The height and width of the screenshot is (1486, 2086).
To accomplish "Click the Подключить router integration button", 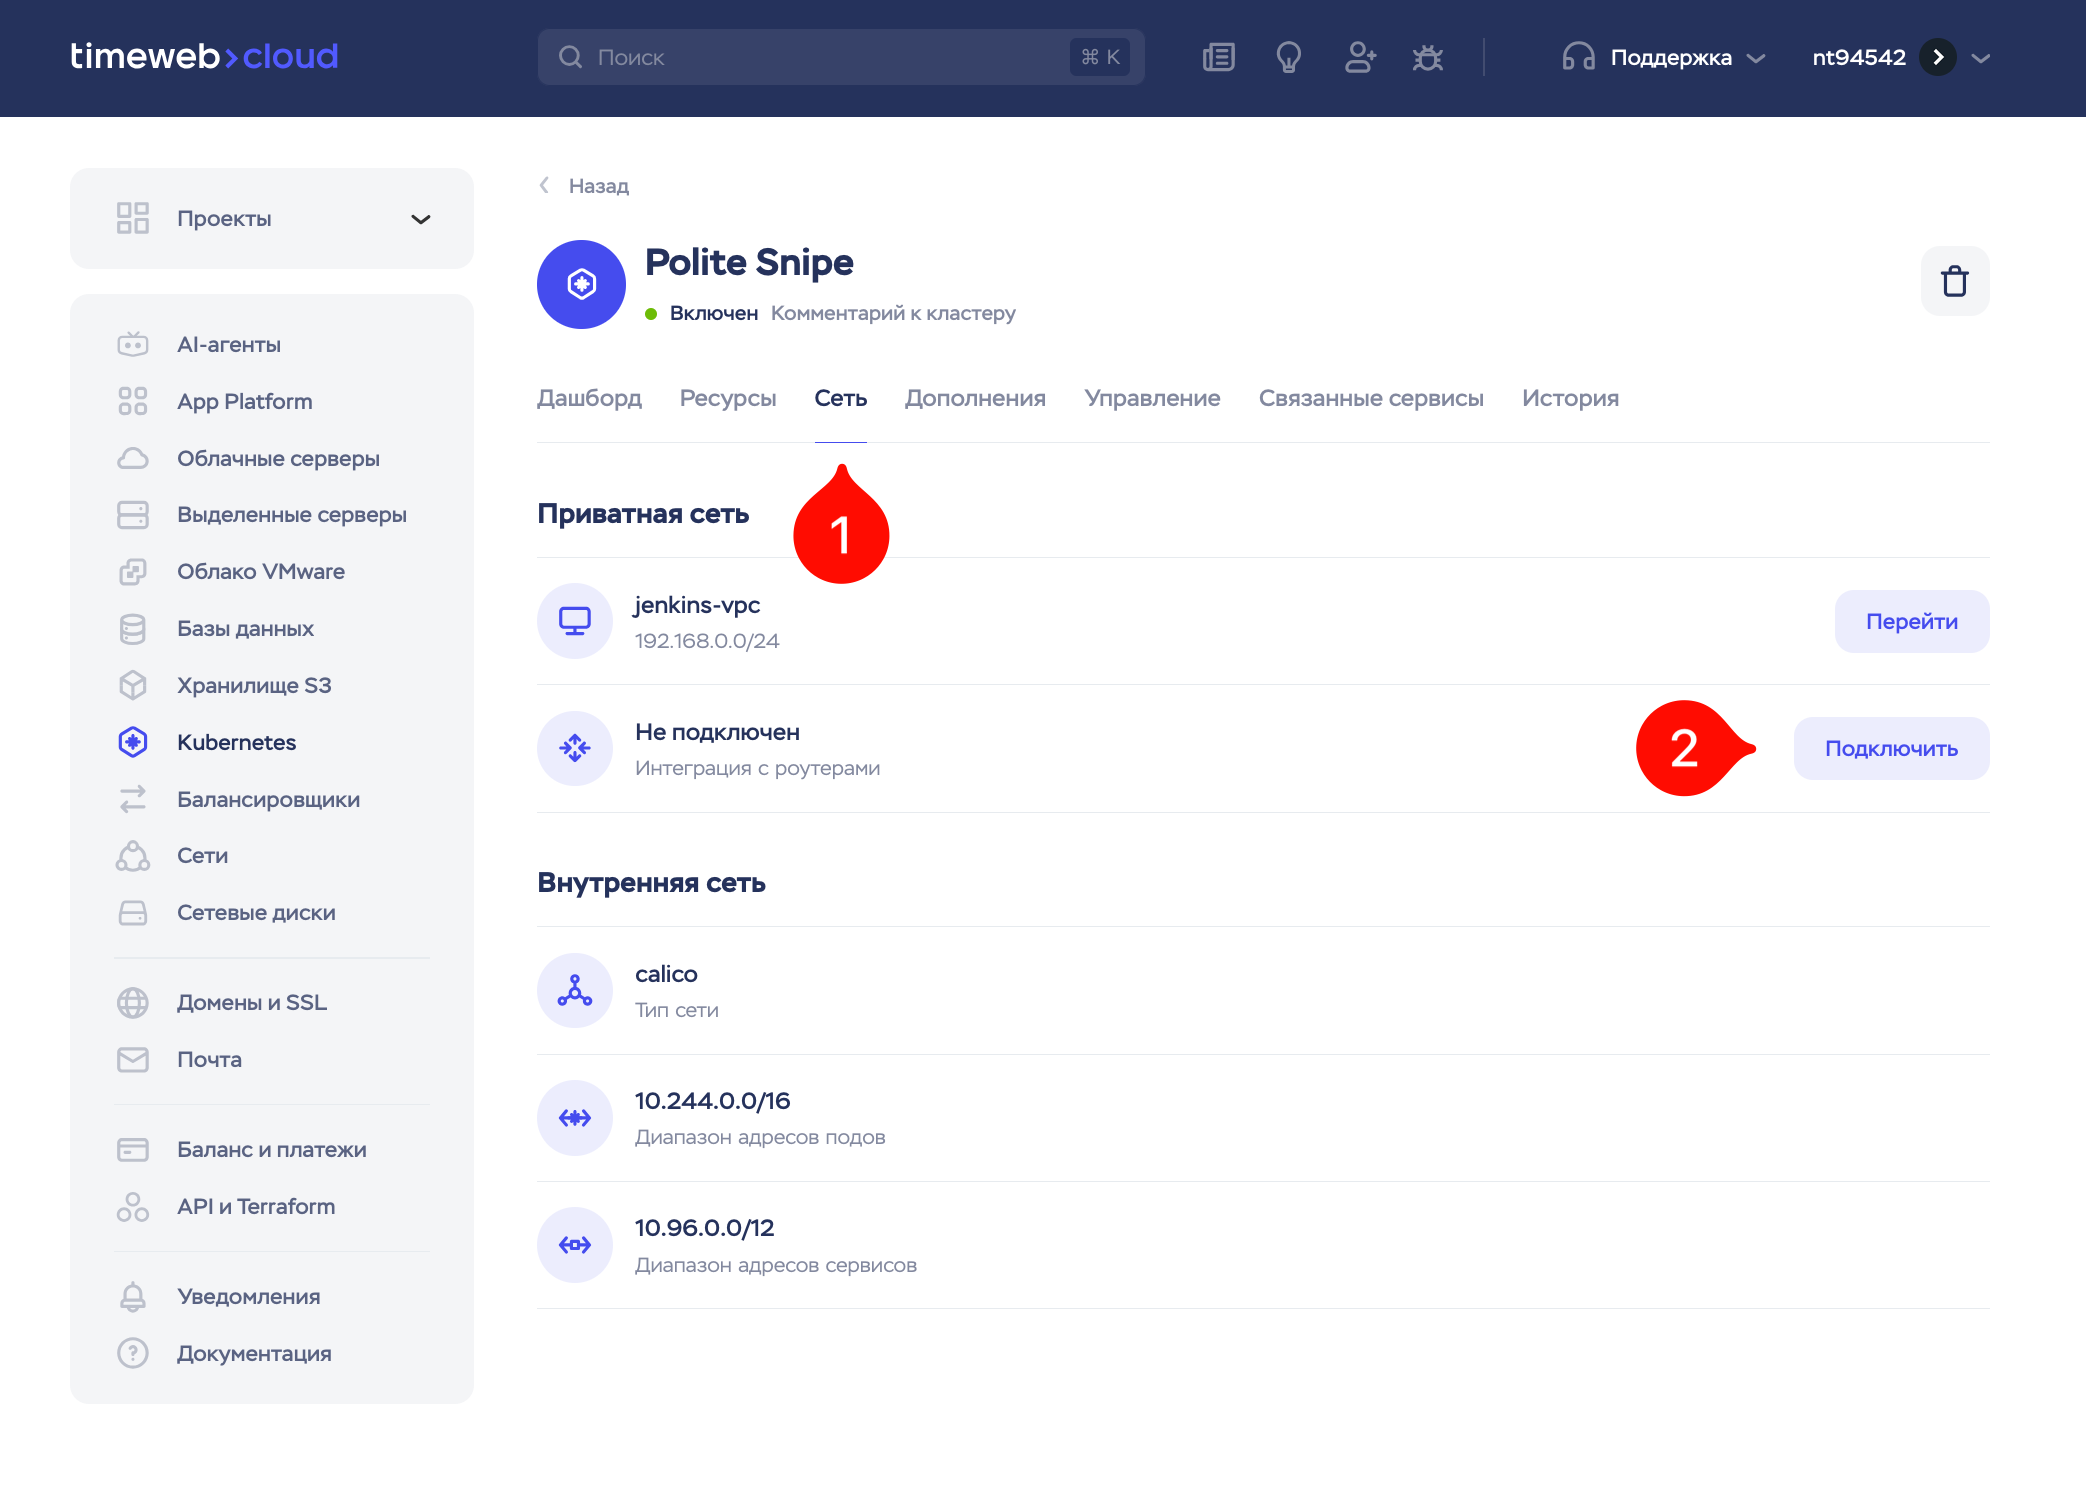I will point(1890,748).
